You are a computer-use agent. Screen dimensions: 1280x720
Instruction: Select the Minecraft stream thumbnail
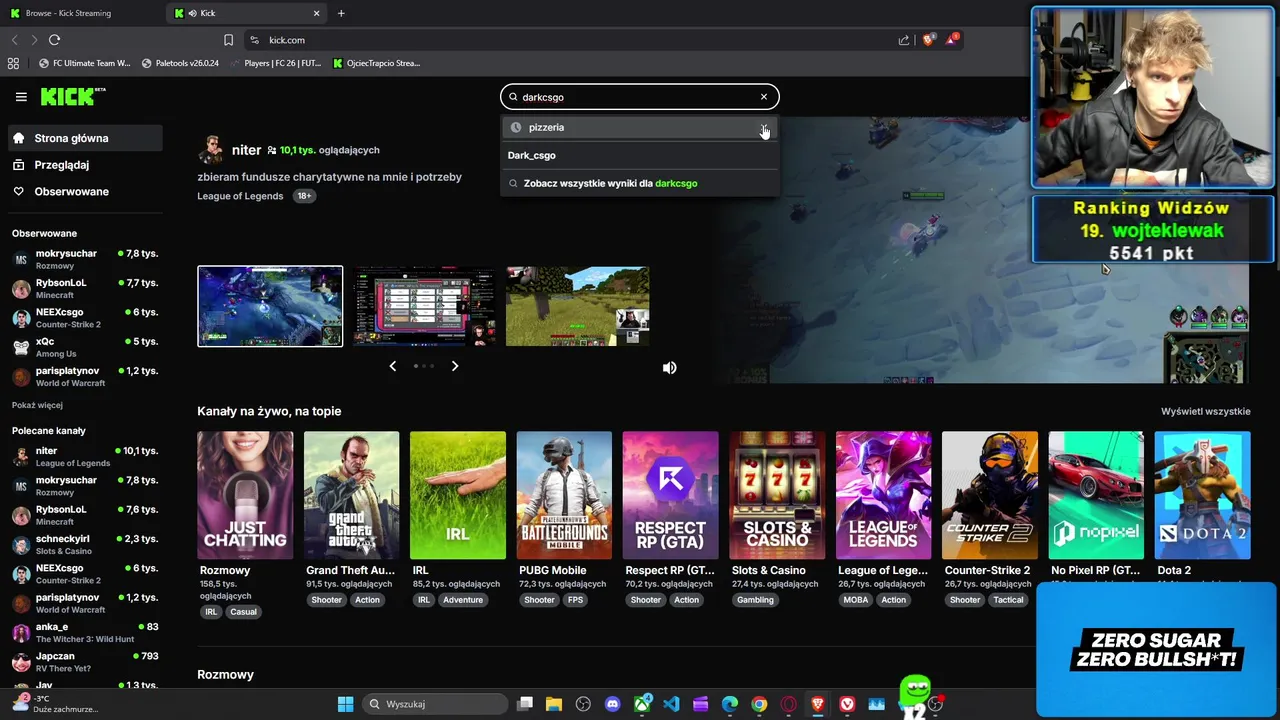point(577,306)
